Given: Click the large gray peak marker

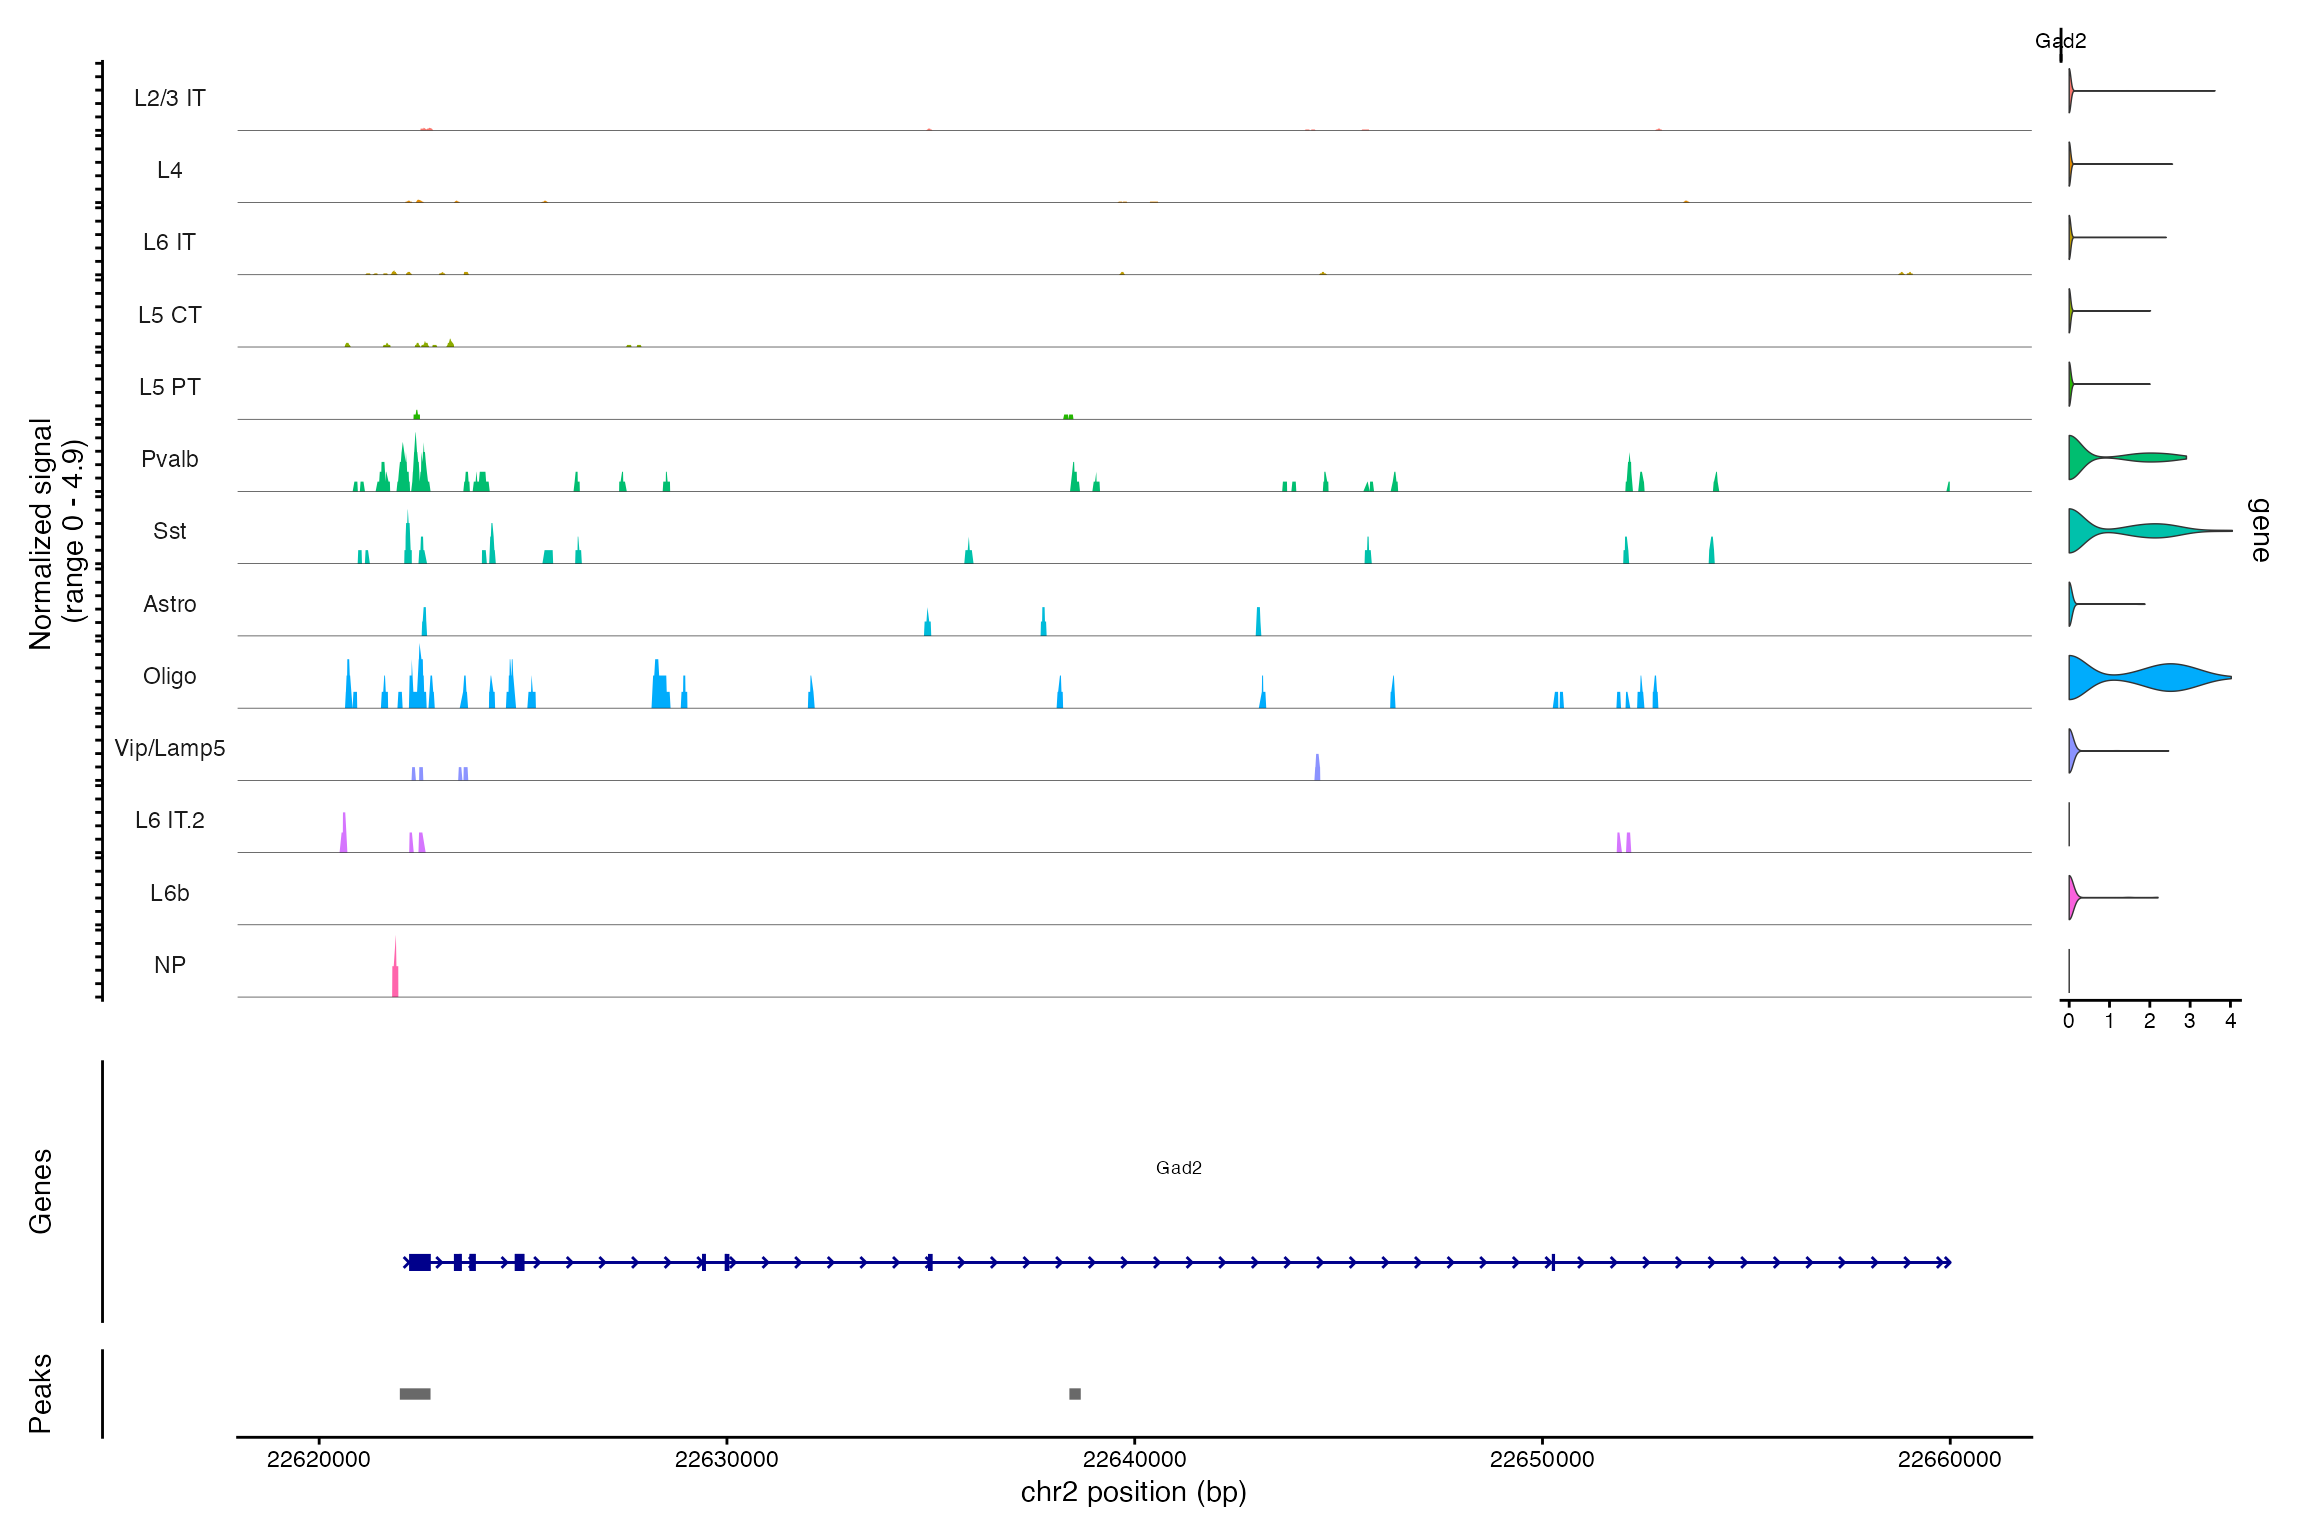Looking at the screenshot, I should coord(415,1394).
